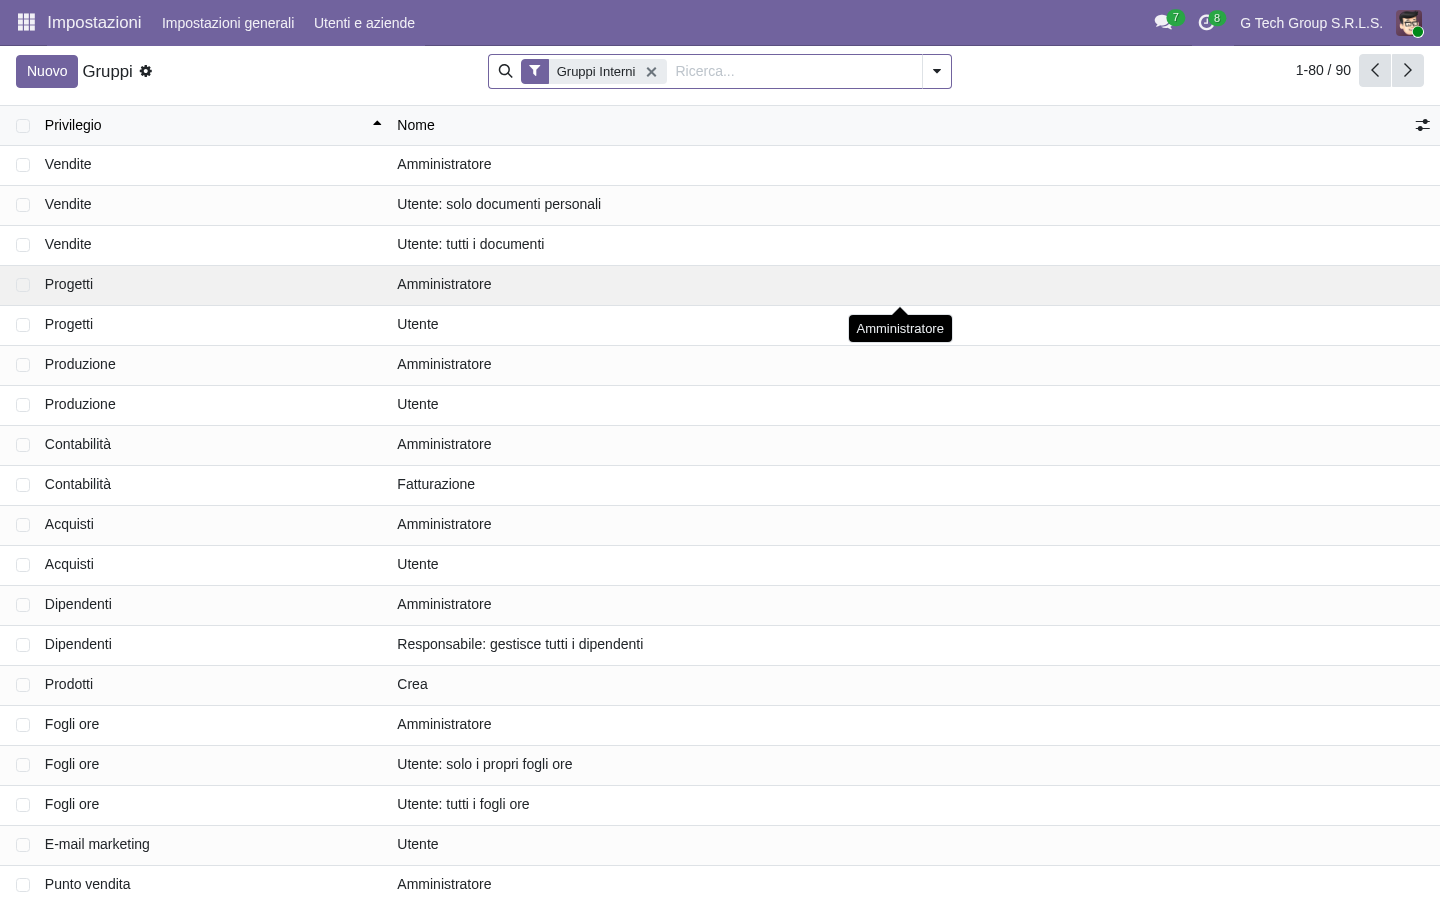Open Punto vendita Amministratore row
The height and width of the screenshot is (900, 1440).
720,883
